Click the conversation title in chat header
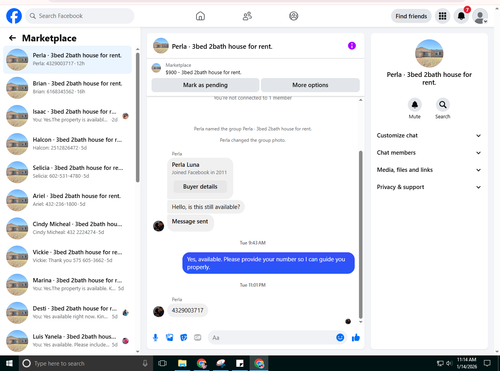The height and width of the screenshot is (371, 500). [x=222, y=47]
